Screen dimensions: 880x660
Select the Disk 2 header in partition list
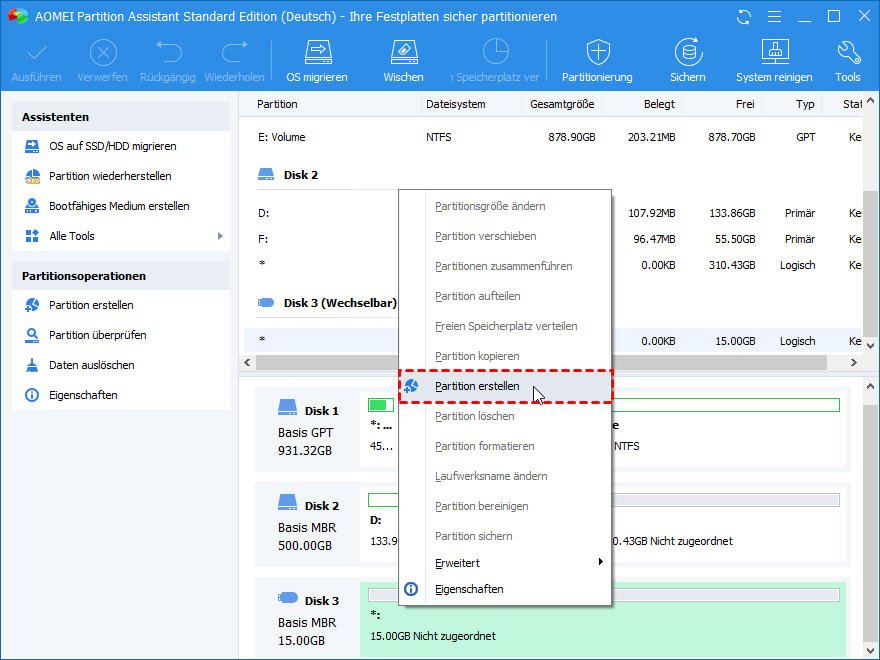(301, 175)
